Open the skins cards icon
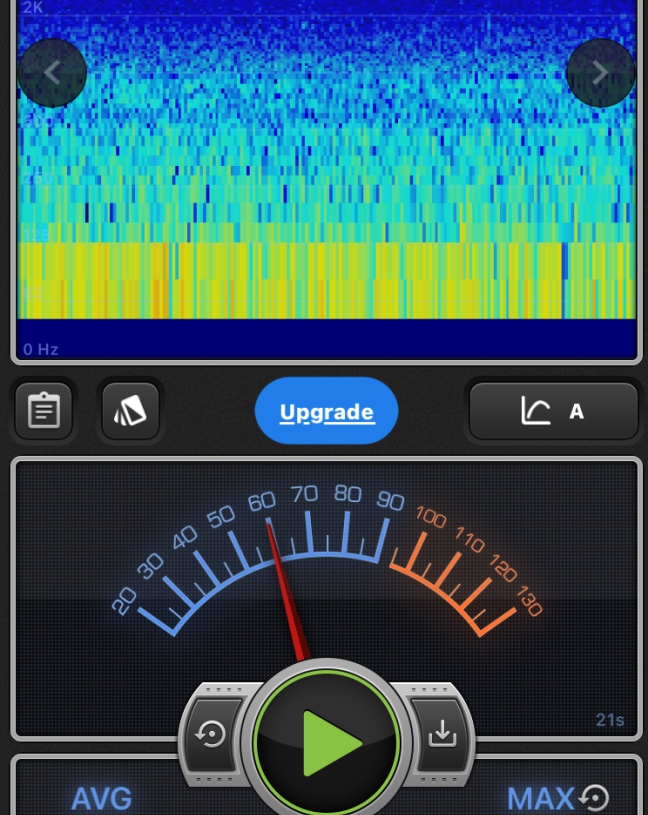This screenshot has width=648, height=815. [130, 411]
